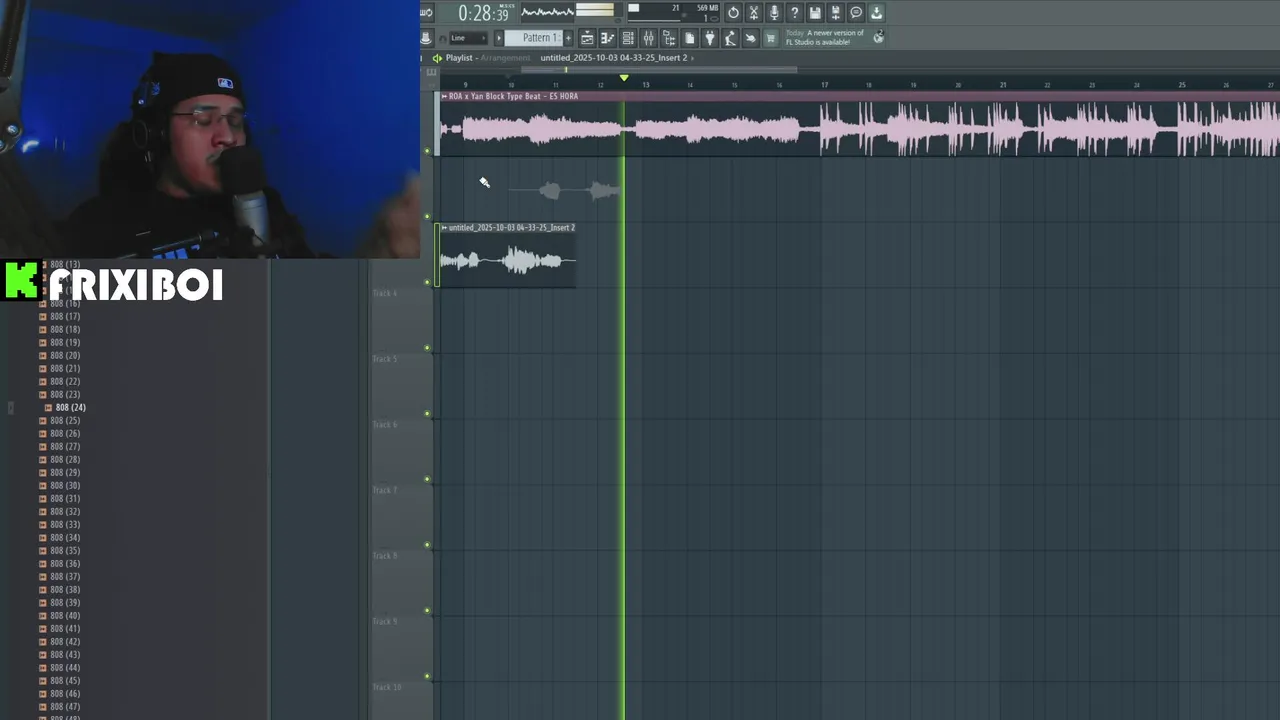The width and height of the screenshot is (1280, 720).
Task: Toggle the microphone recording icon
Action: pyautogui.click(x=774, y=13)
